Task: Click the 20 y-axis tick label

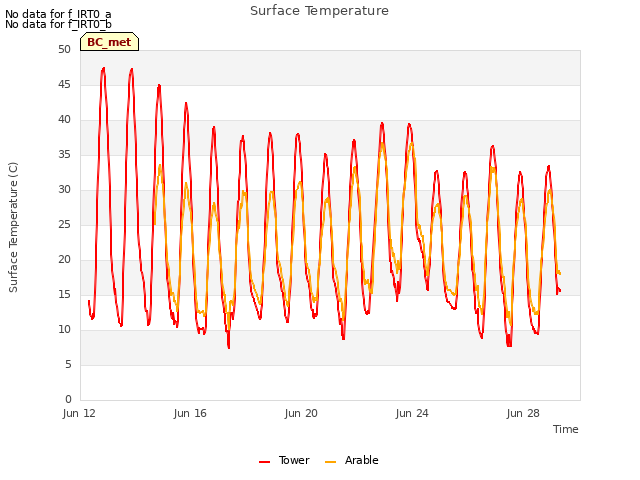Action: (64, 260)
